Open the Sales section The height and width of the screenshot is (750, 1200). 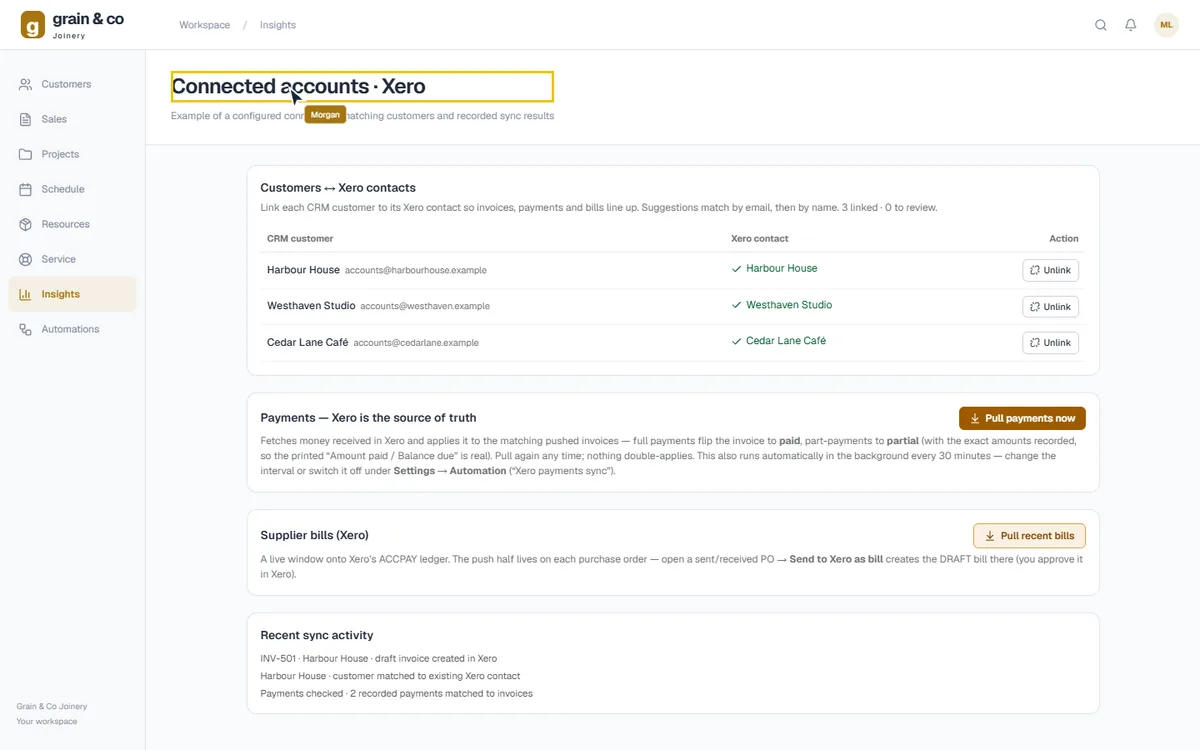tap(72, 119)
